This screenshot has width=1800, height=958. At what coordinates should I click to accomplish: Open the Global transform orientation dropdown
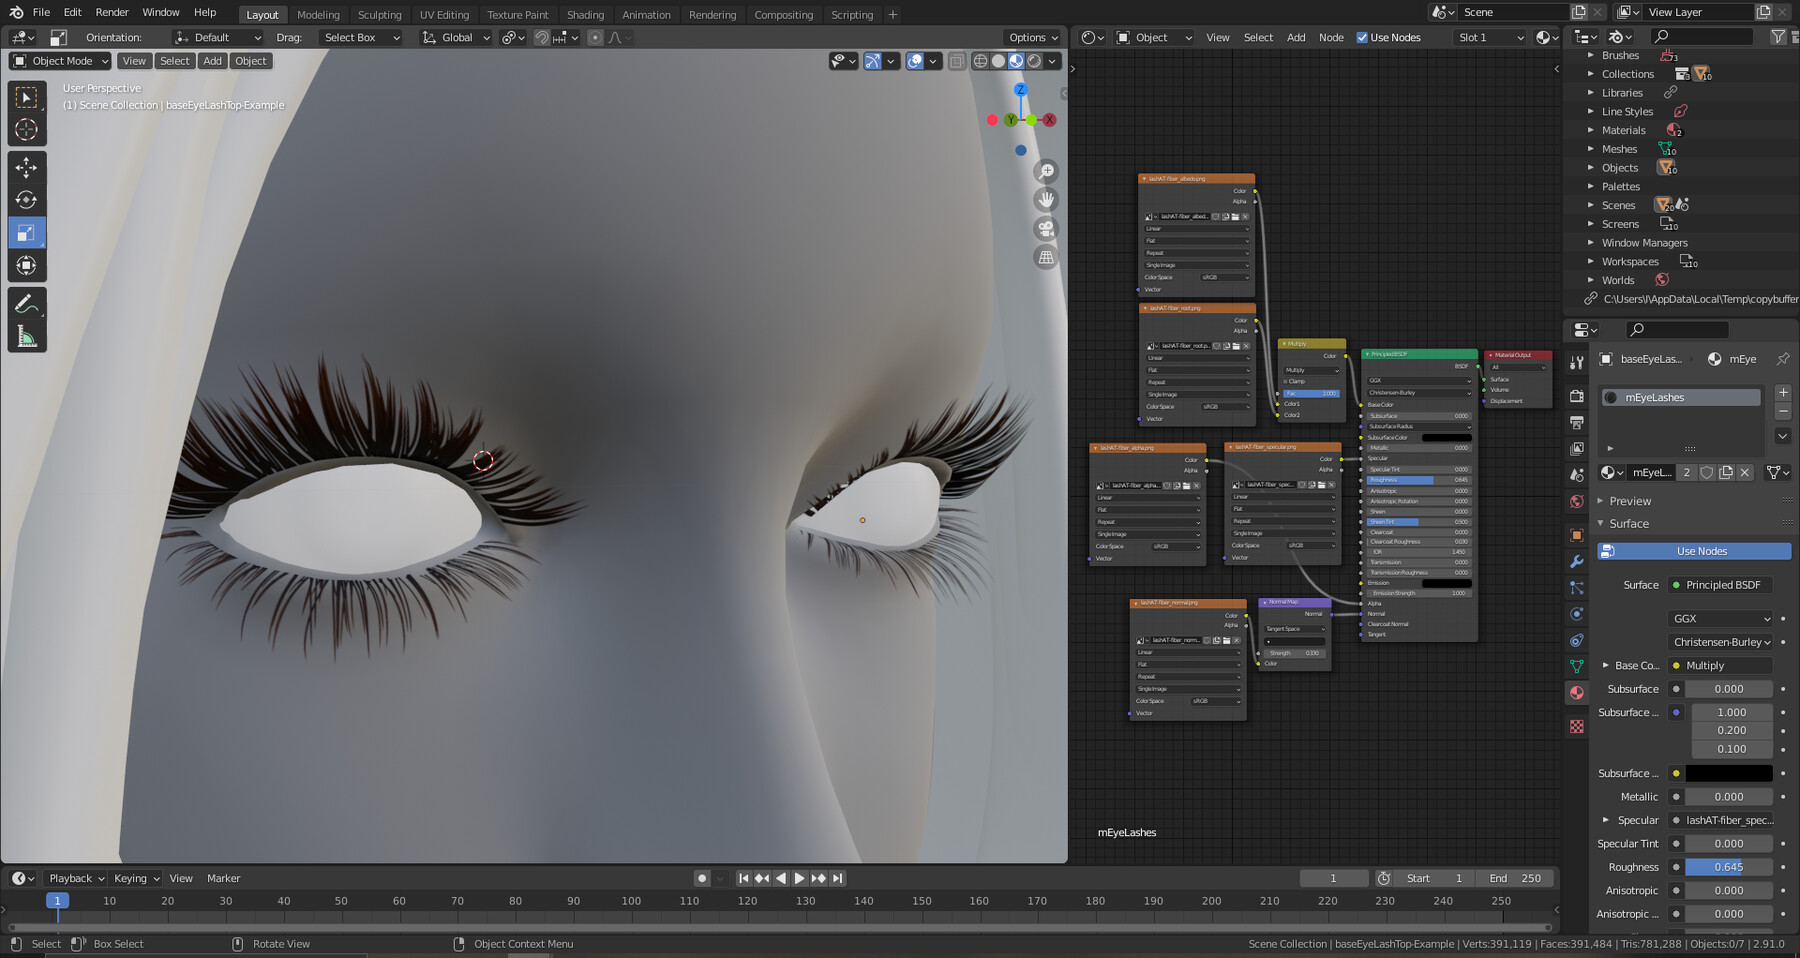456,38
